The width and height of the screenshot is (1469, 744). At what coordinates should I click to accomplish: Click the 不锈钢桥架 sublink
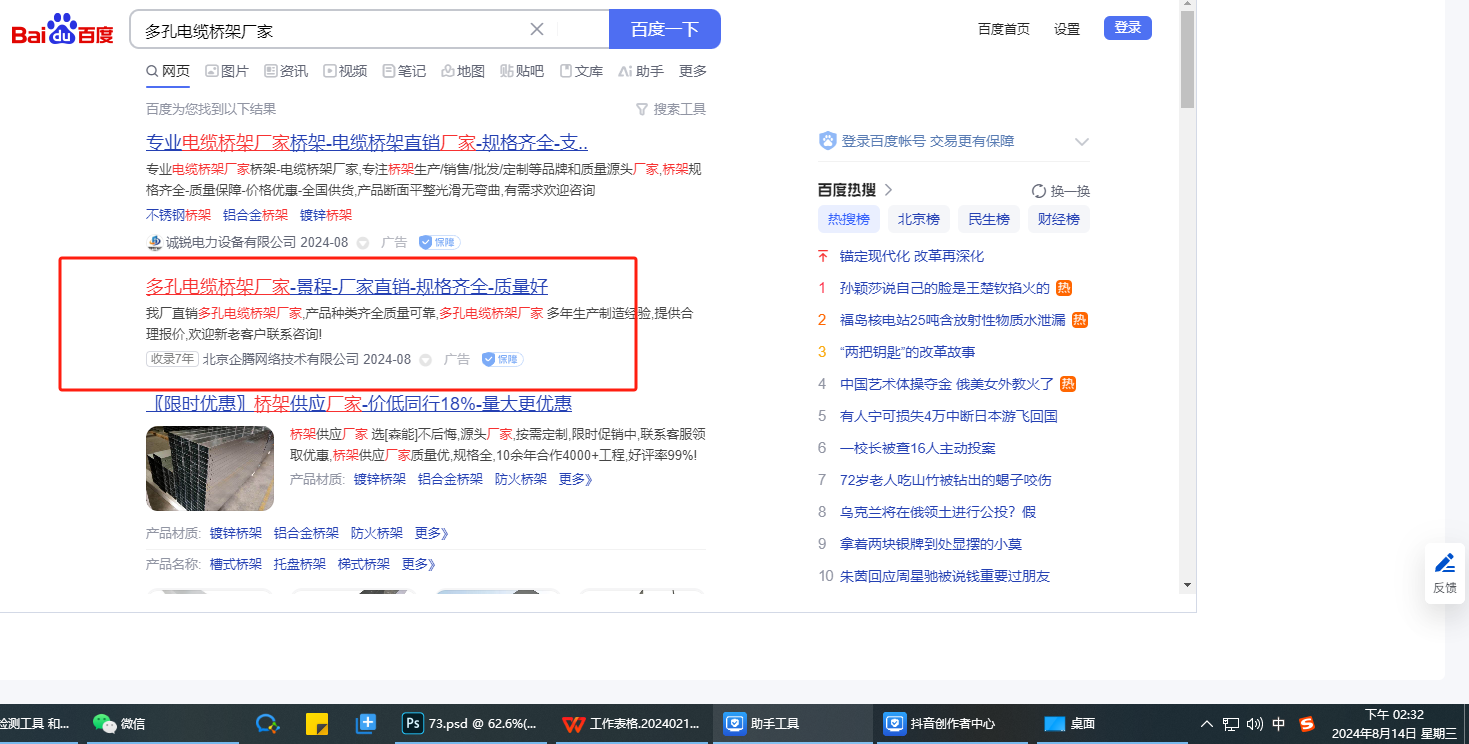[178, 215]
